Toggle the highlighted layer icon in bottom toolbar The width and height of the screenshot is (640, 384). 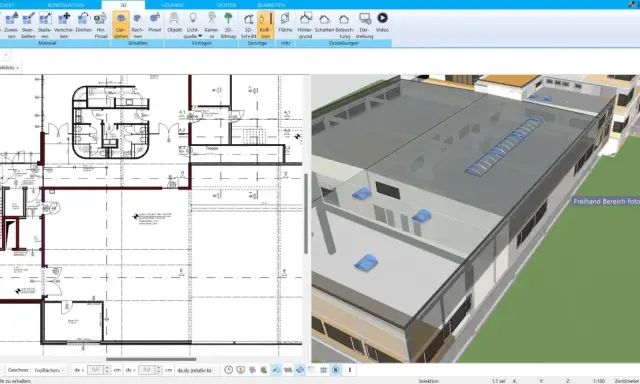click(300, 370)
